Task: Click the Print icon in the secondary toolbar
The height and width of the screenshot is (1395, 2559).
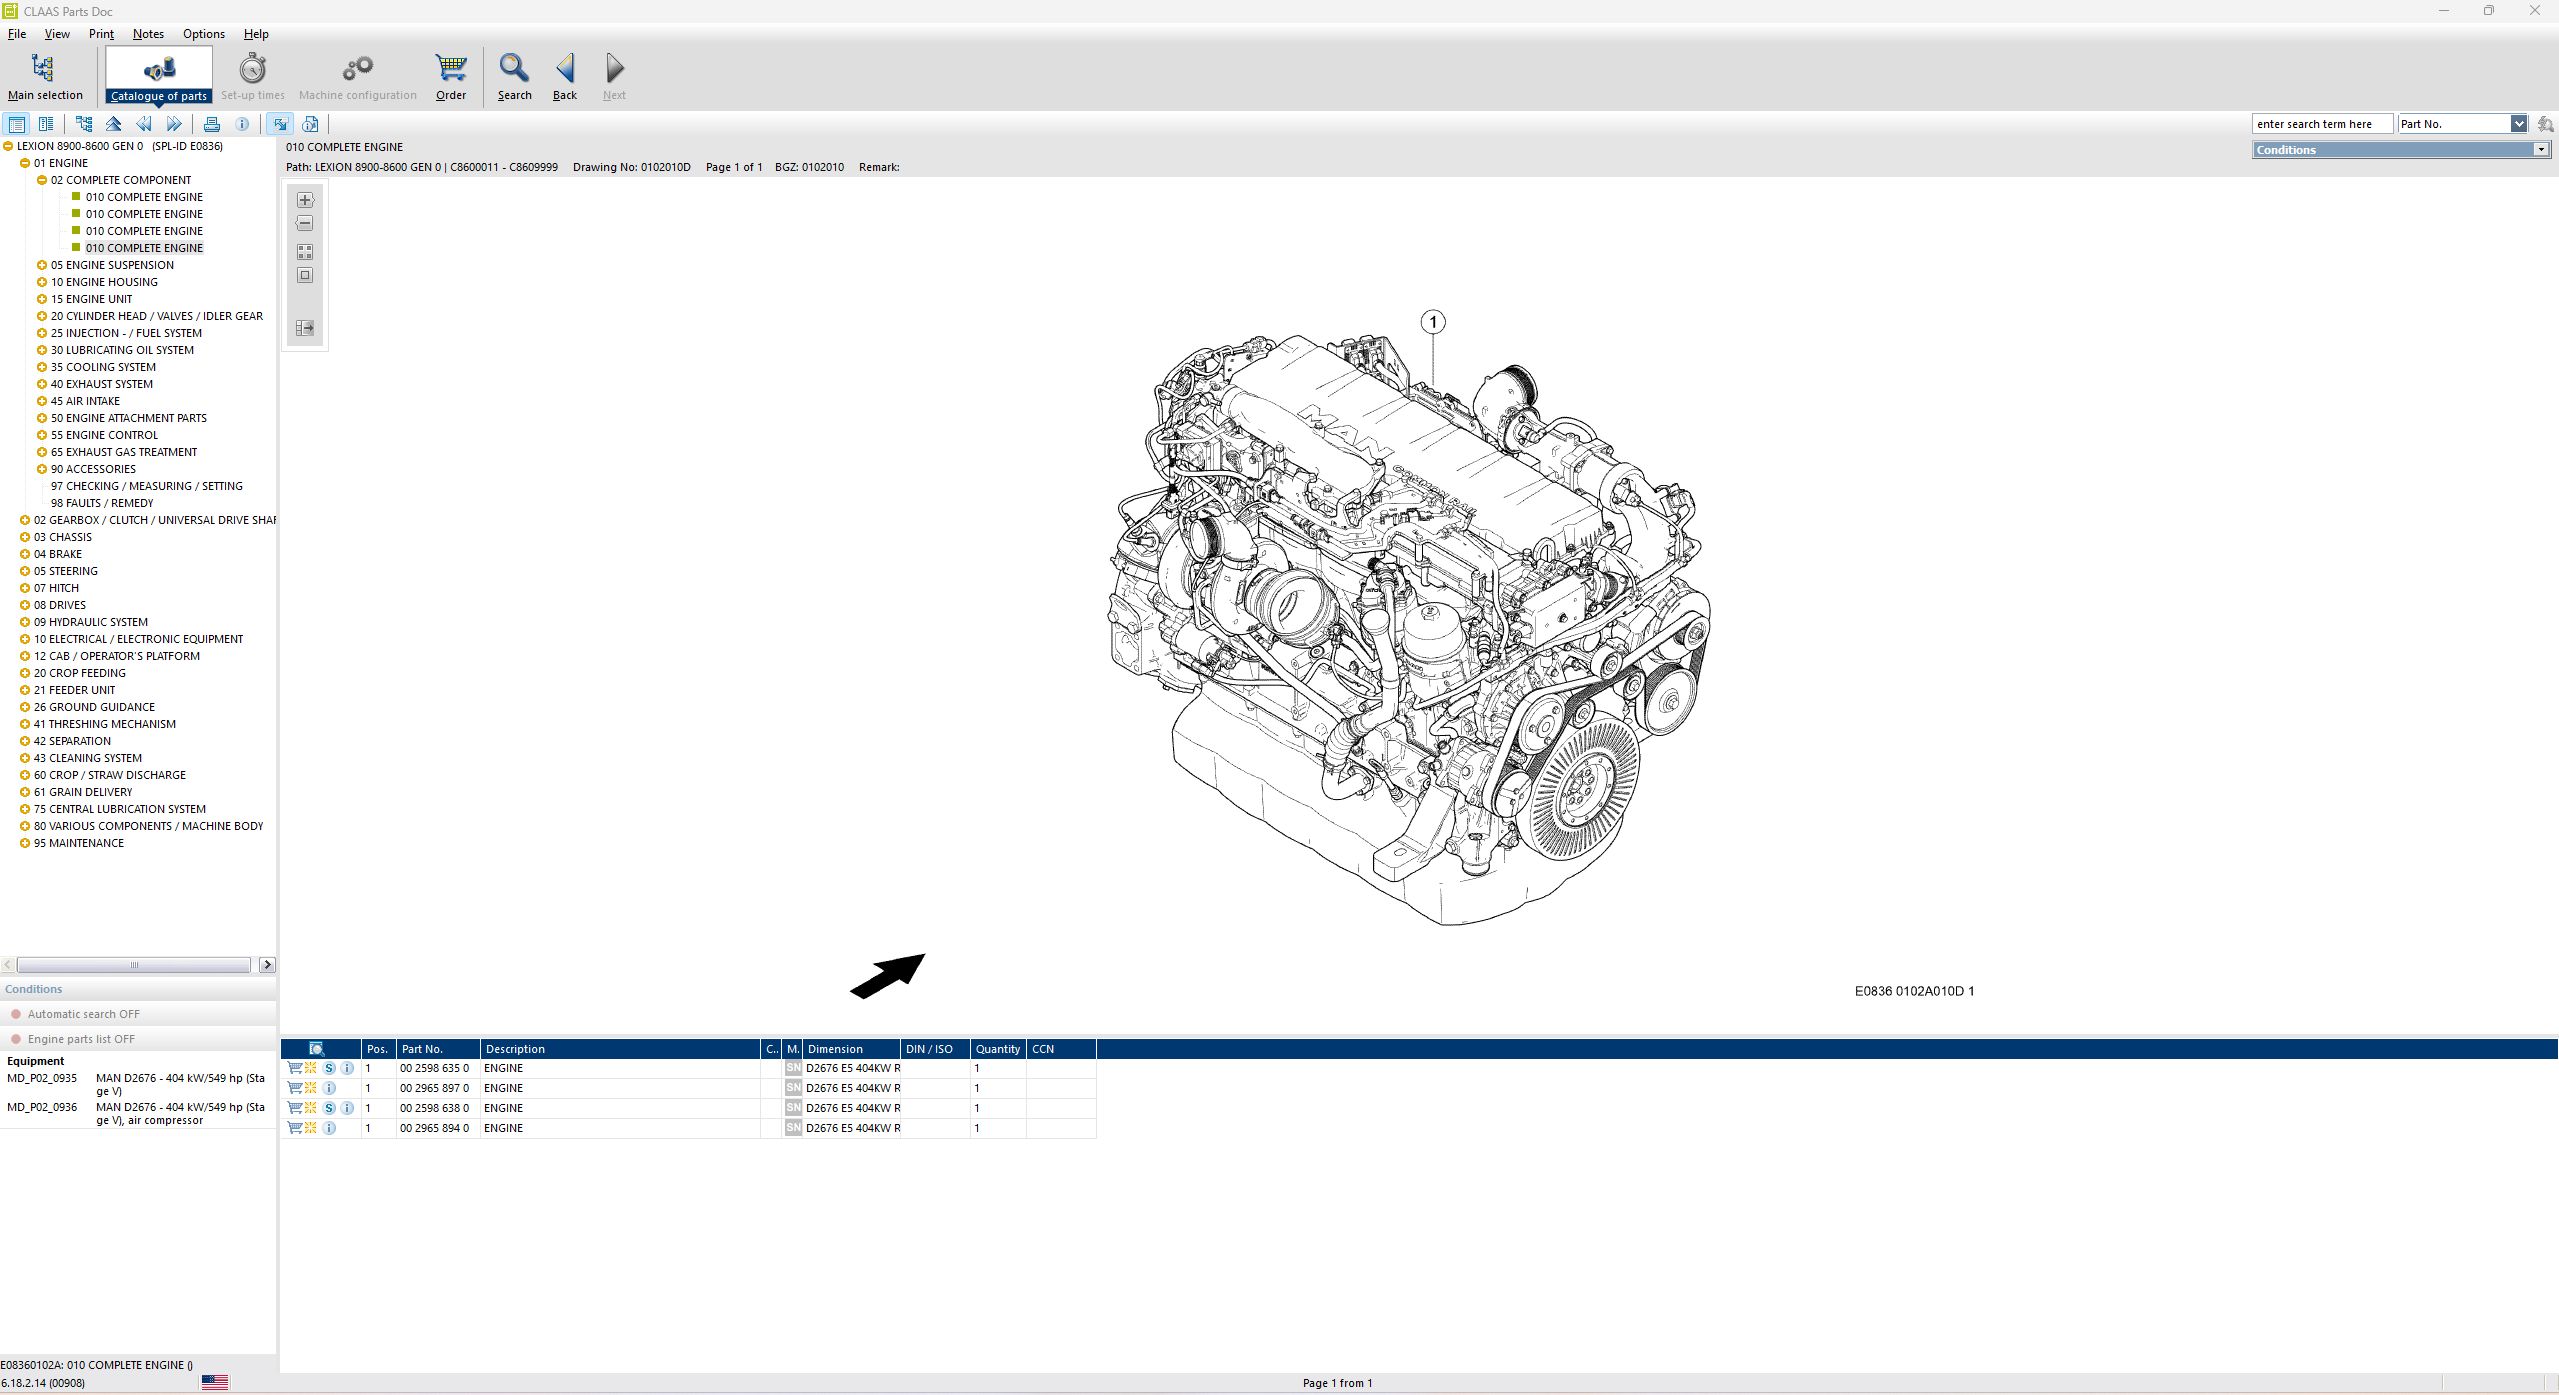Action: (x=212, y=123)
